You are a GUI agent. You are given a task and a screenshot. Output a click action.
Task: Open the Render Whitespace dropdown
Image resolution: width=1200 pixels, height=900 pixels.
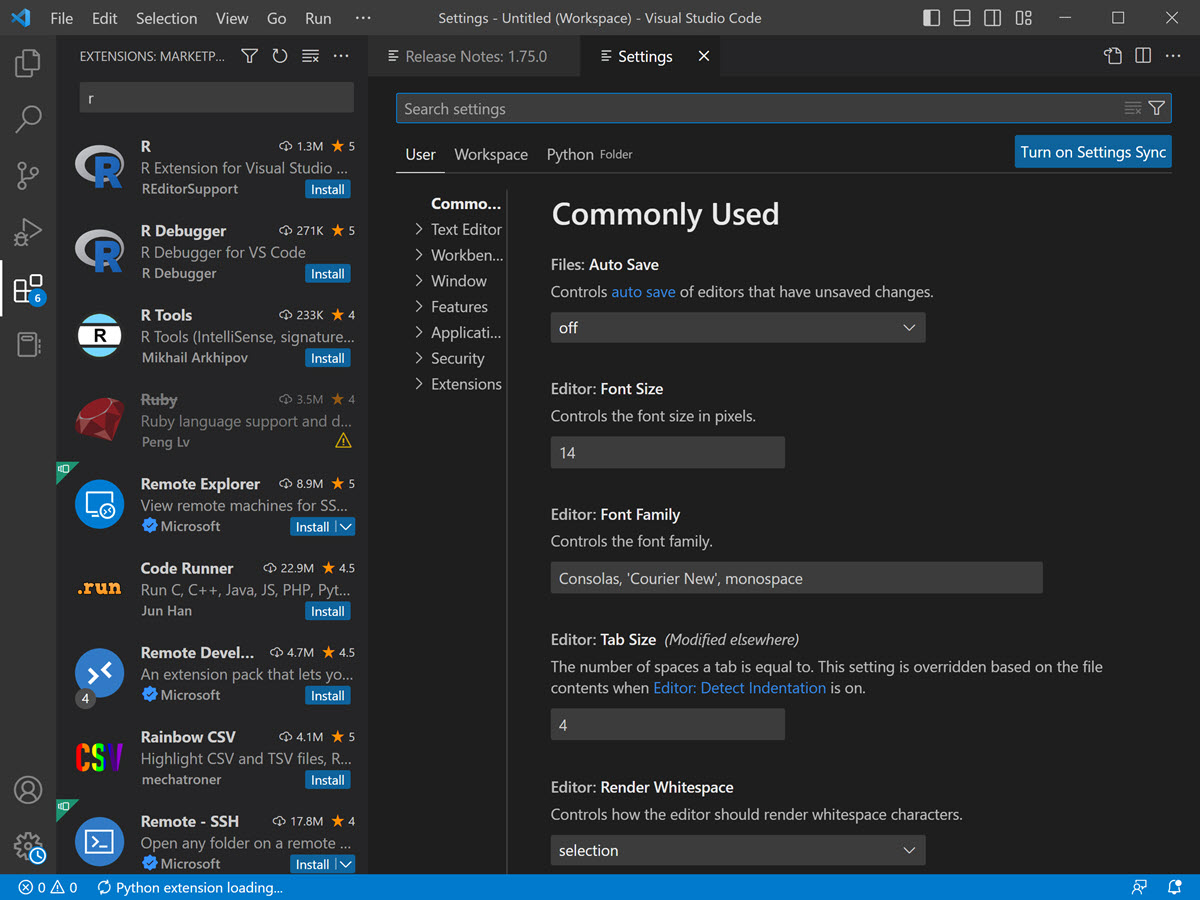pos(738,851)
